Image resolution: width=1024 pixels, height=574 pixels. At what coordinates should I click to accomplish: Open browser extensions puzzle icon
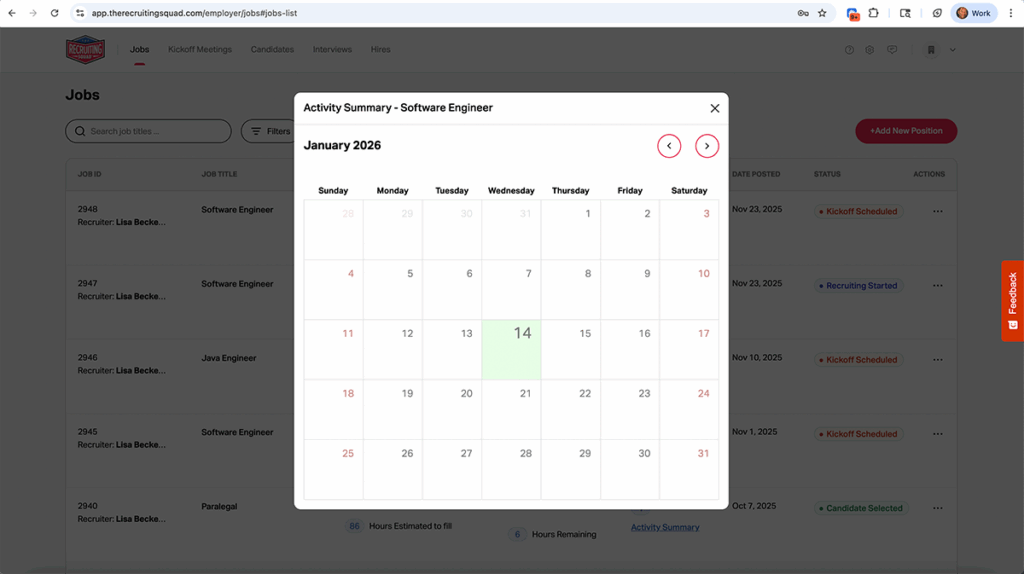click(873, 13)
